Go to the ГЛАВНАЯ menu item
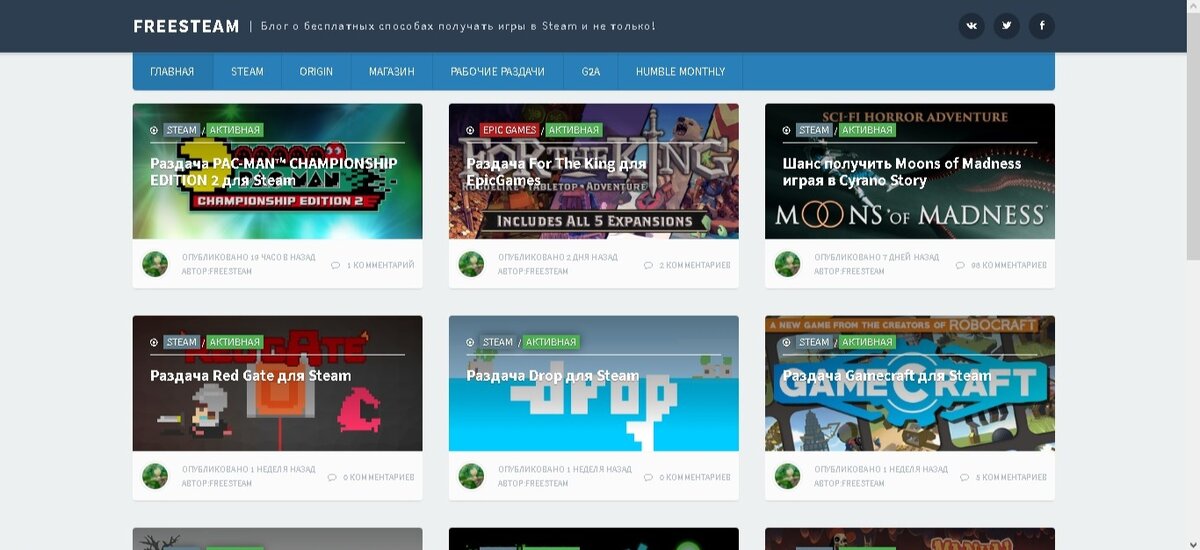 172,72
